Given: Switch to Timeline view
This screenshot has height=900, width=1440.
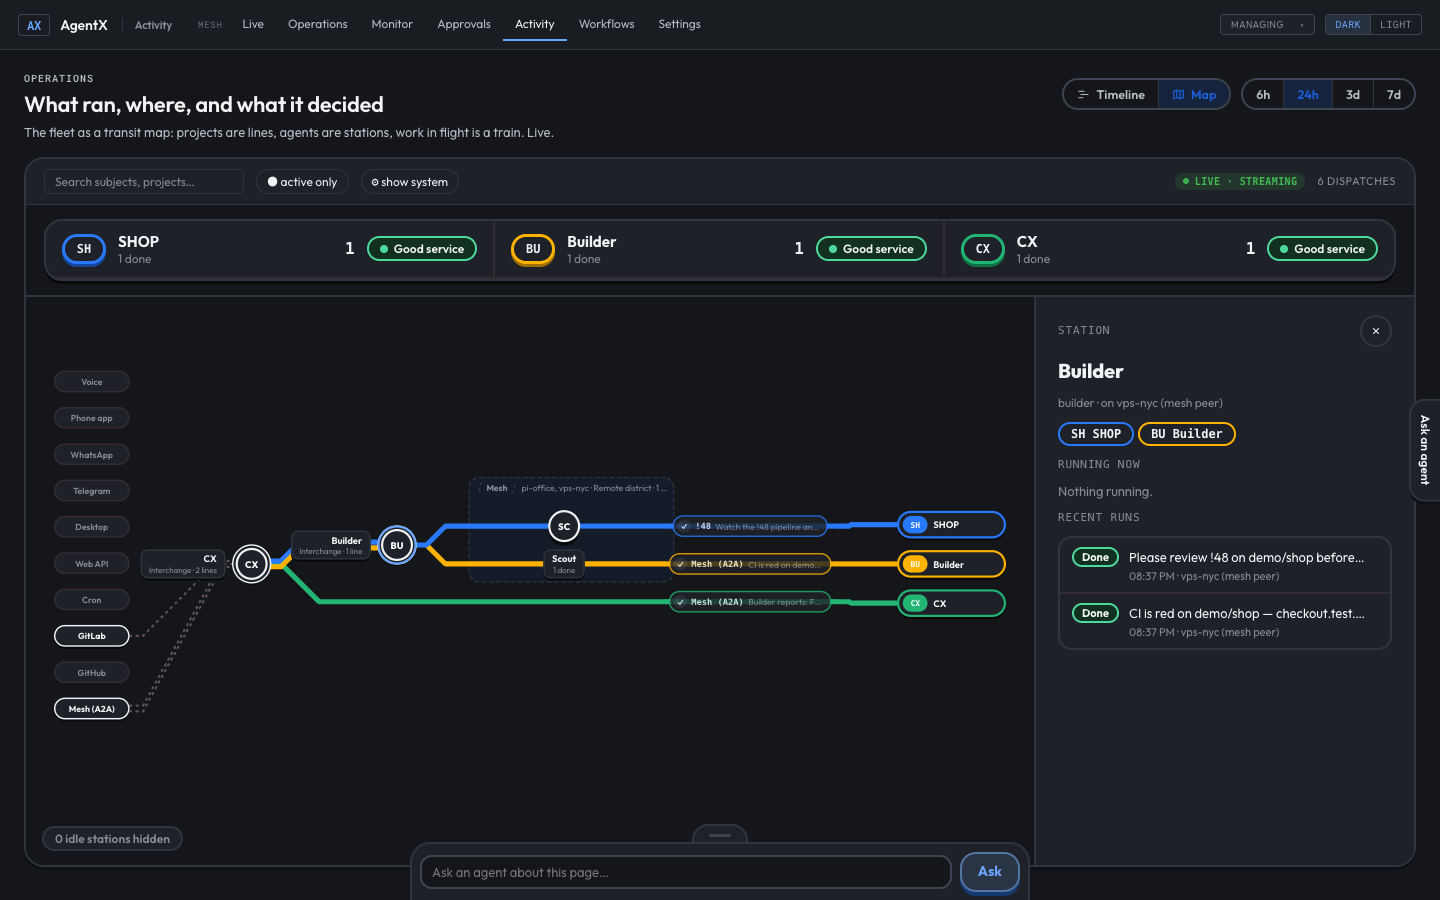Looking at the screenshot, I should pyautogui.click(x=1111, y=95).
